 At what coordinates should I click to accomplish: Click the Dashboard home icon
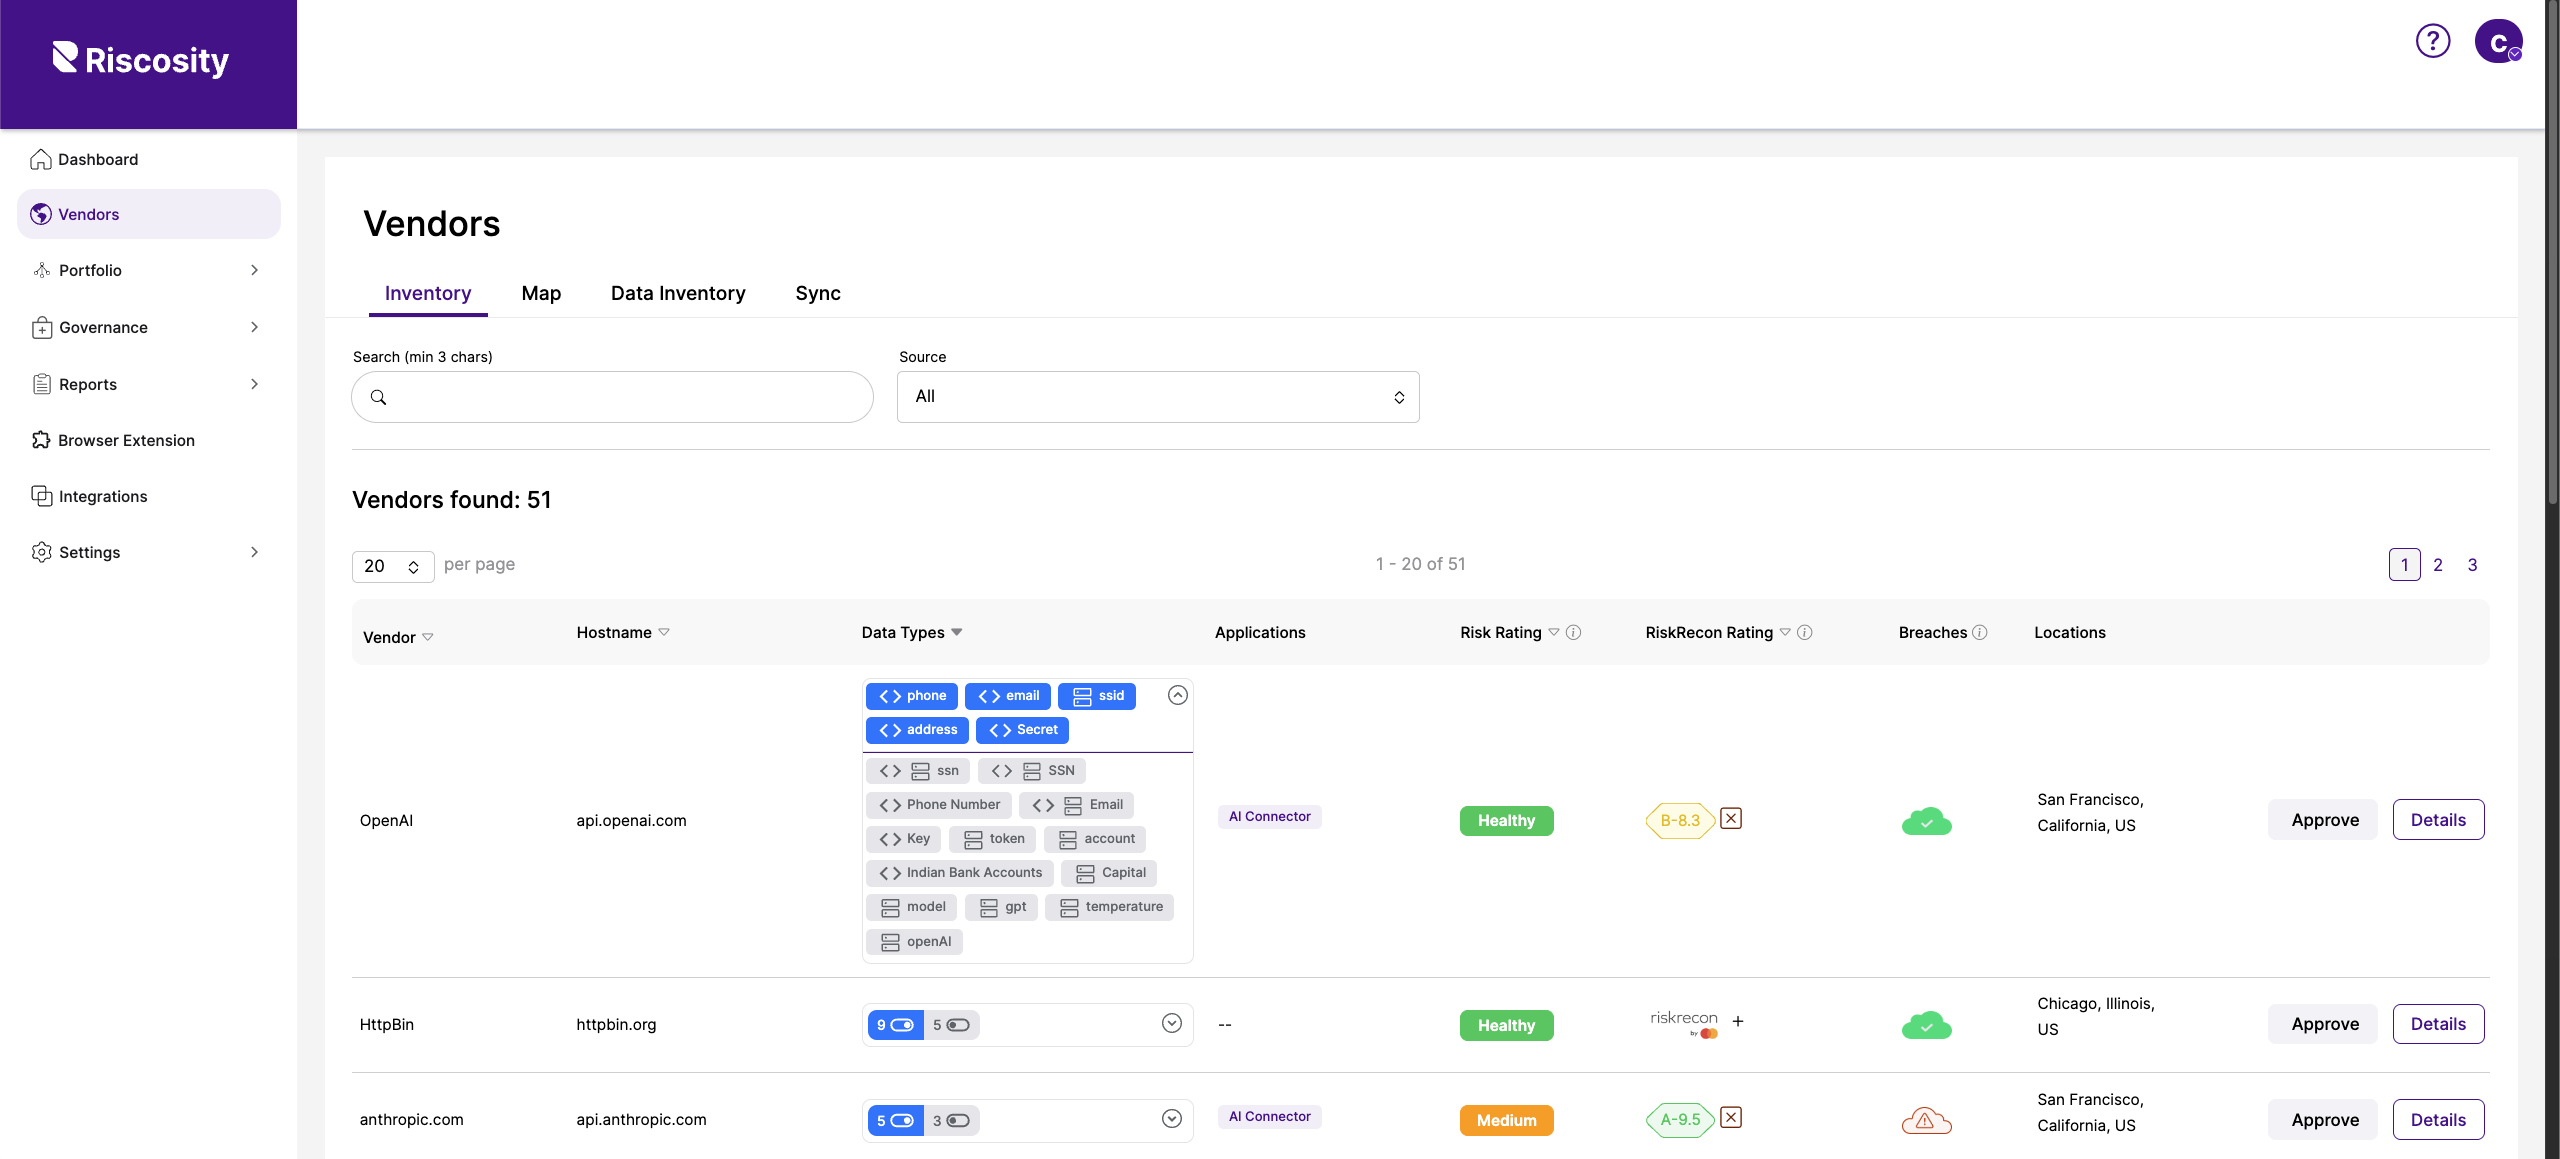(41, 159)
